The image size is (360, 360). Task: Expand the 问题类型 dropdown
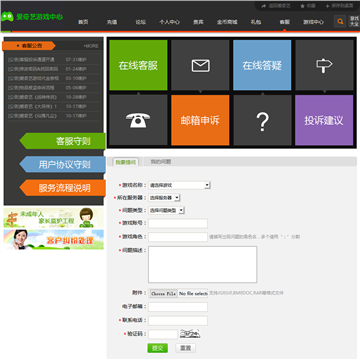166,210
